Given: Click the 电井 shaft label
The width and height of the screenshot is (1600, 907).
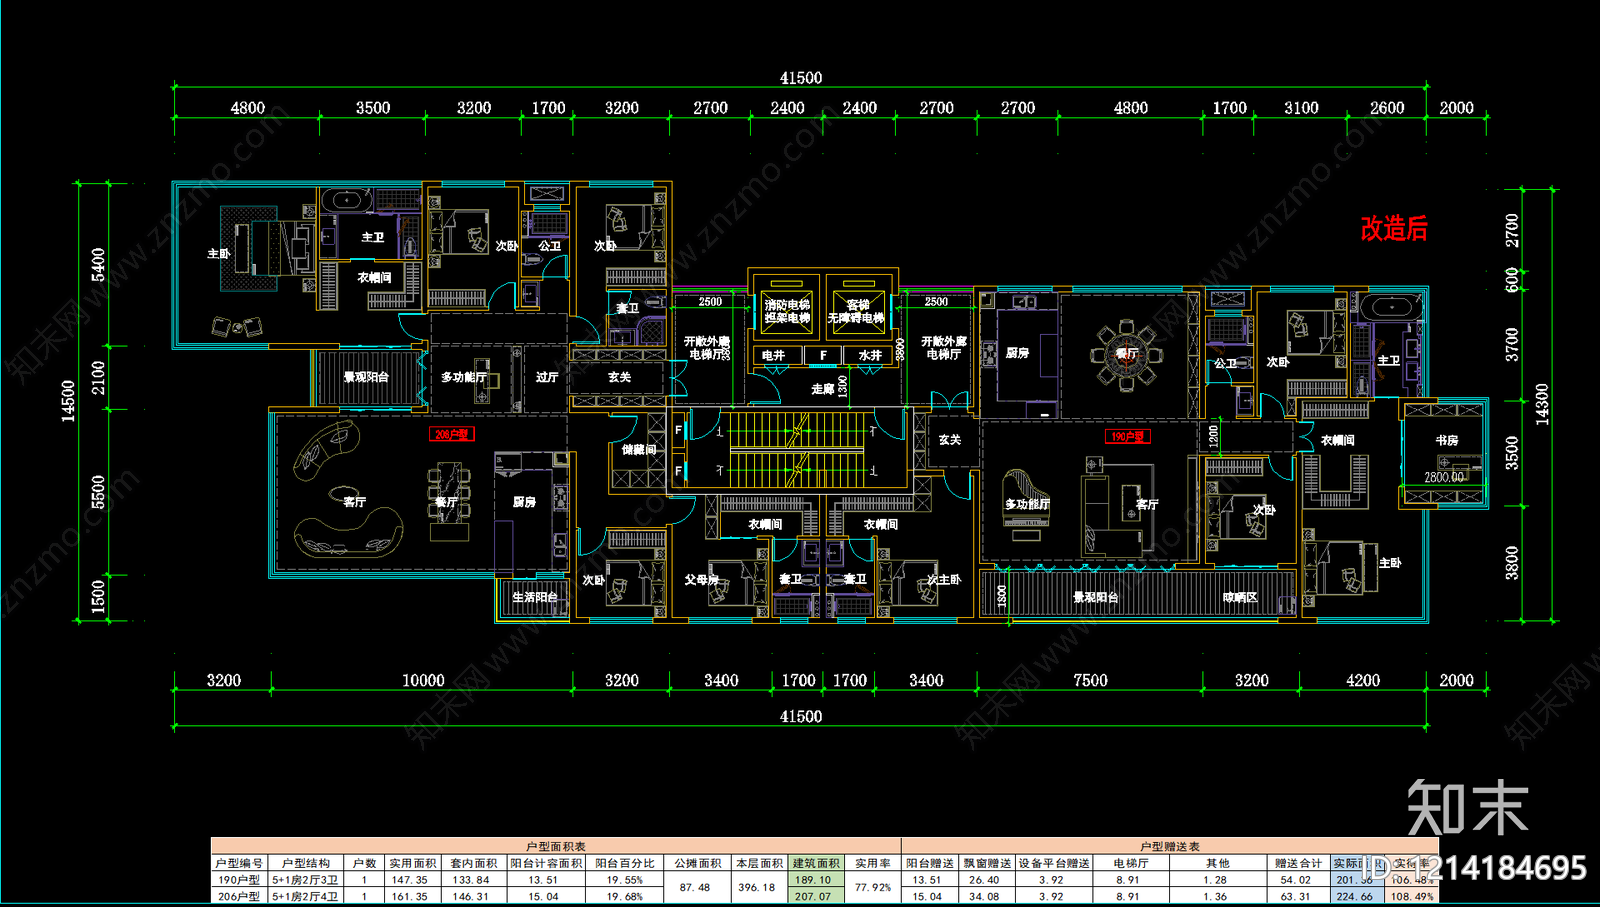Looking at the screenshot, I should tap(773, 355).
